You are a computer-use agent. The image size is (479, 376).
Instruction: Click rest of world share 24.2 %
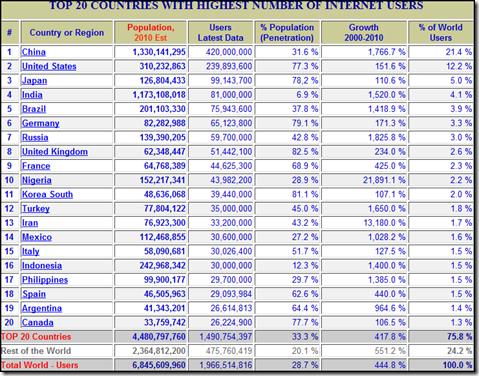(x=459, y=351)
